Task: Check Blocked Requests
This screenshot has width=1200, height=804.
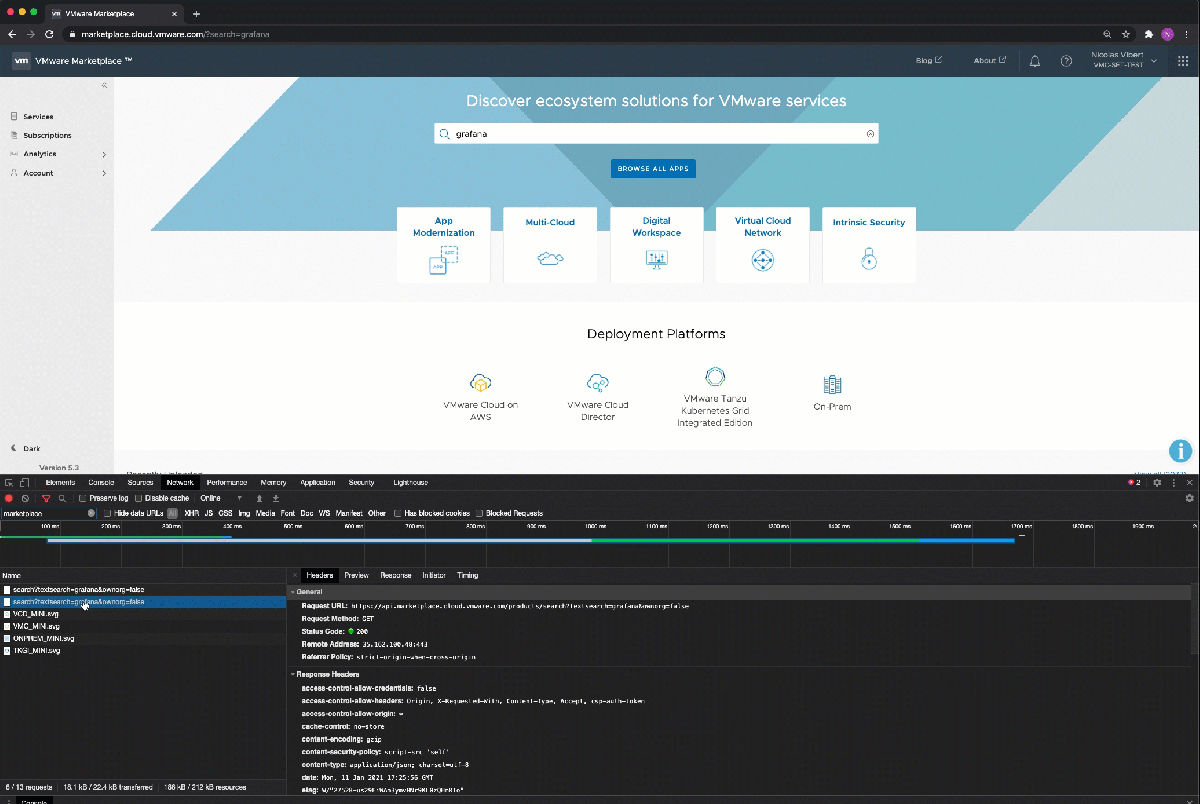Action: [x=479, y=513]
